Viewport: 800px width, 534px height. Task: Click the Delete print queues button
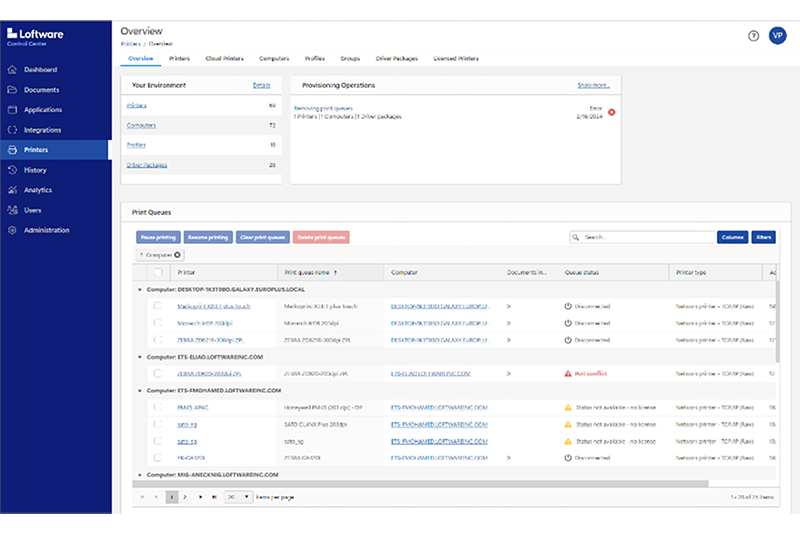(321, 237)
